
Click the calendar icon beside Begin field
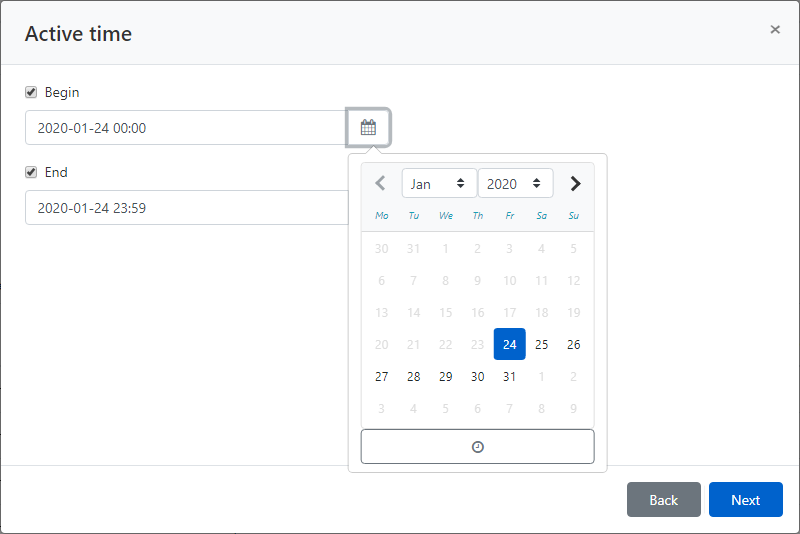368,128
